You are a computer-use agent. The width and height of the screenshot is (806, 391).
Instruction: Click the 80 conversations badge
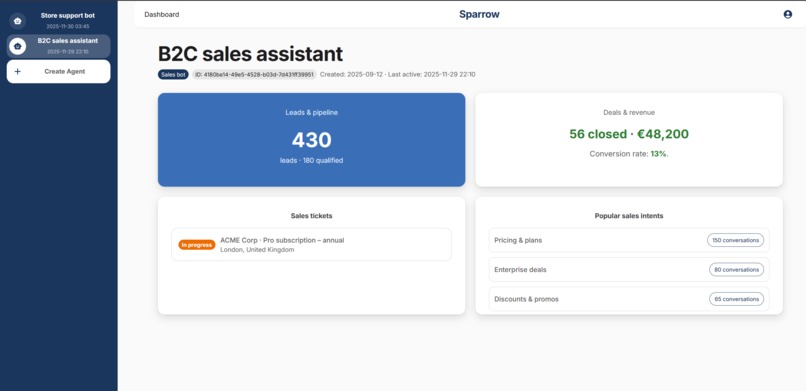pos(737,269)
